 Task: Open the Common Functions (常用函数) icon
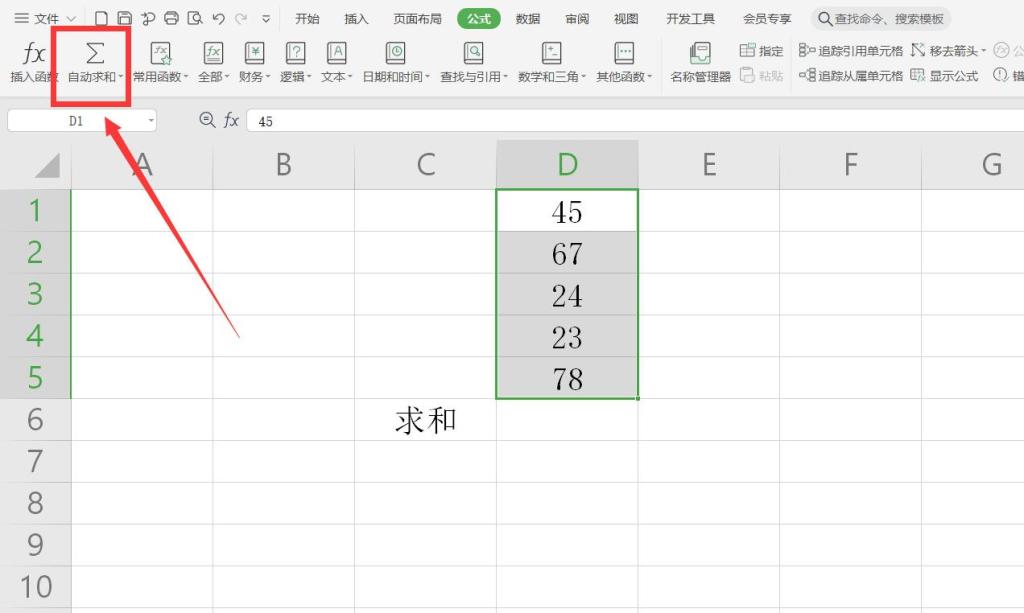(x=161, y=53)
